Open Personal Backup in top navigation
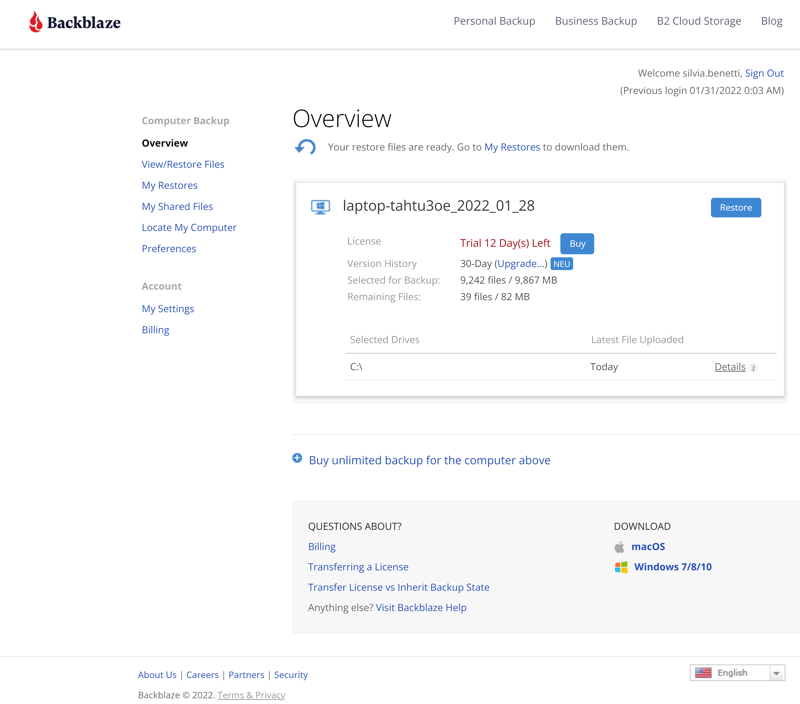 (494, 21)
